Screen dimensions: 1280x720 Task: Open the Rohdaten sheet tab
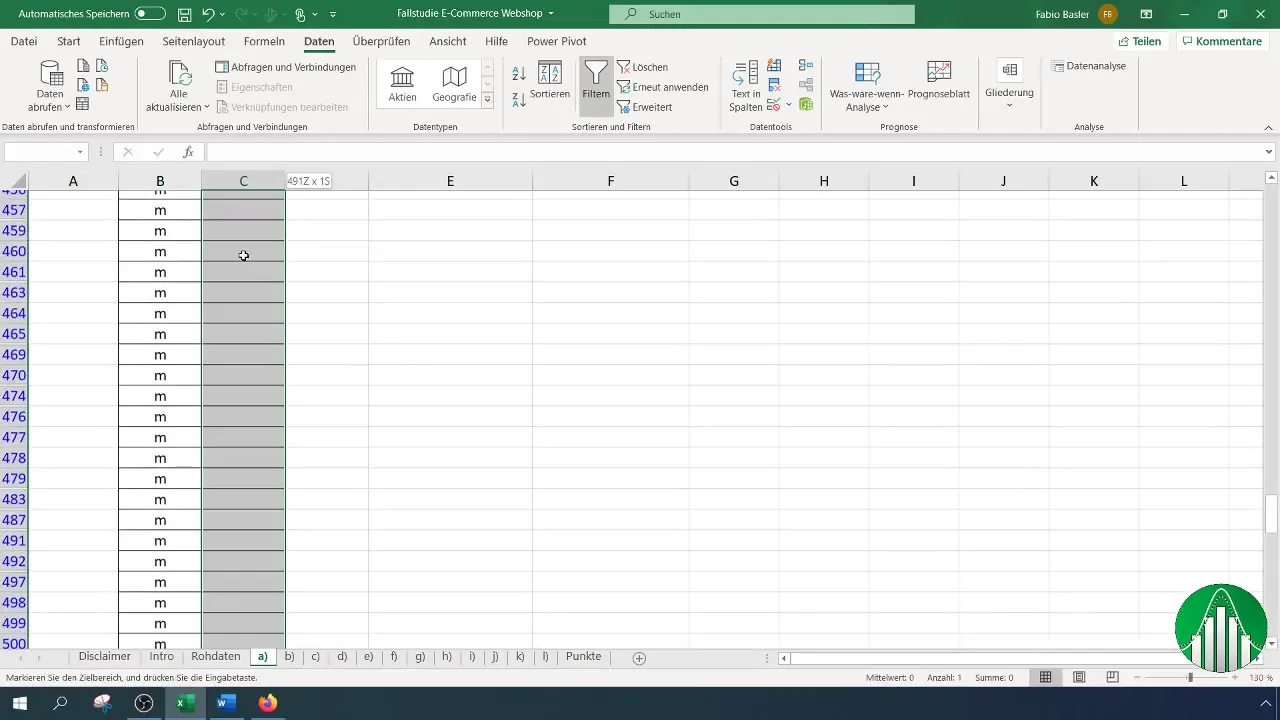[x=215, y=657]
